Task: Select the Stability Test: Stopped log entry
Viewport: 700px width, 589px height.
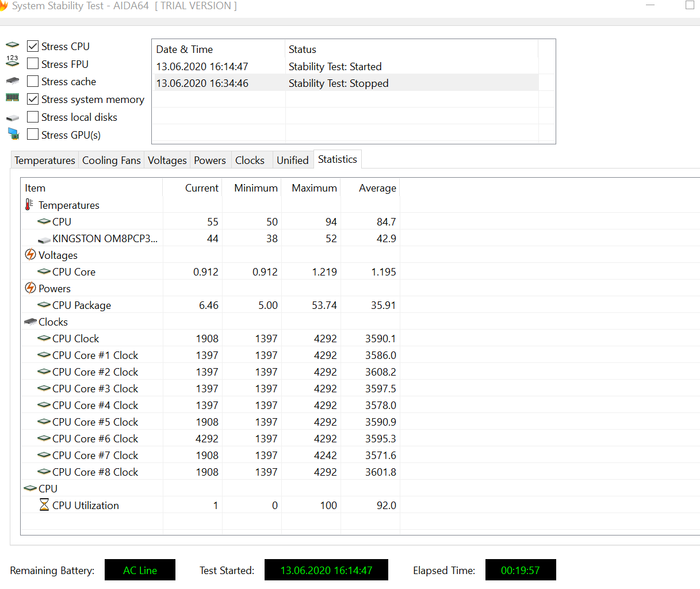Action: click(x=346, y=83)
